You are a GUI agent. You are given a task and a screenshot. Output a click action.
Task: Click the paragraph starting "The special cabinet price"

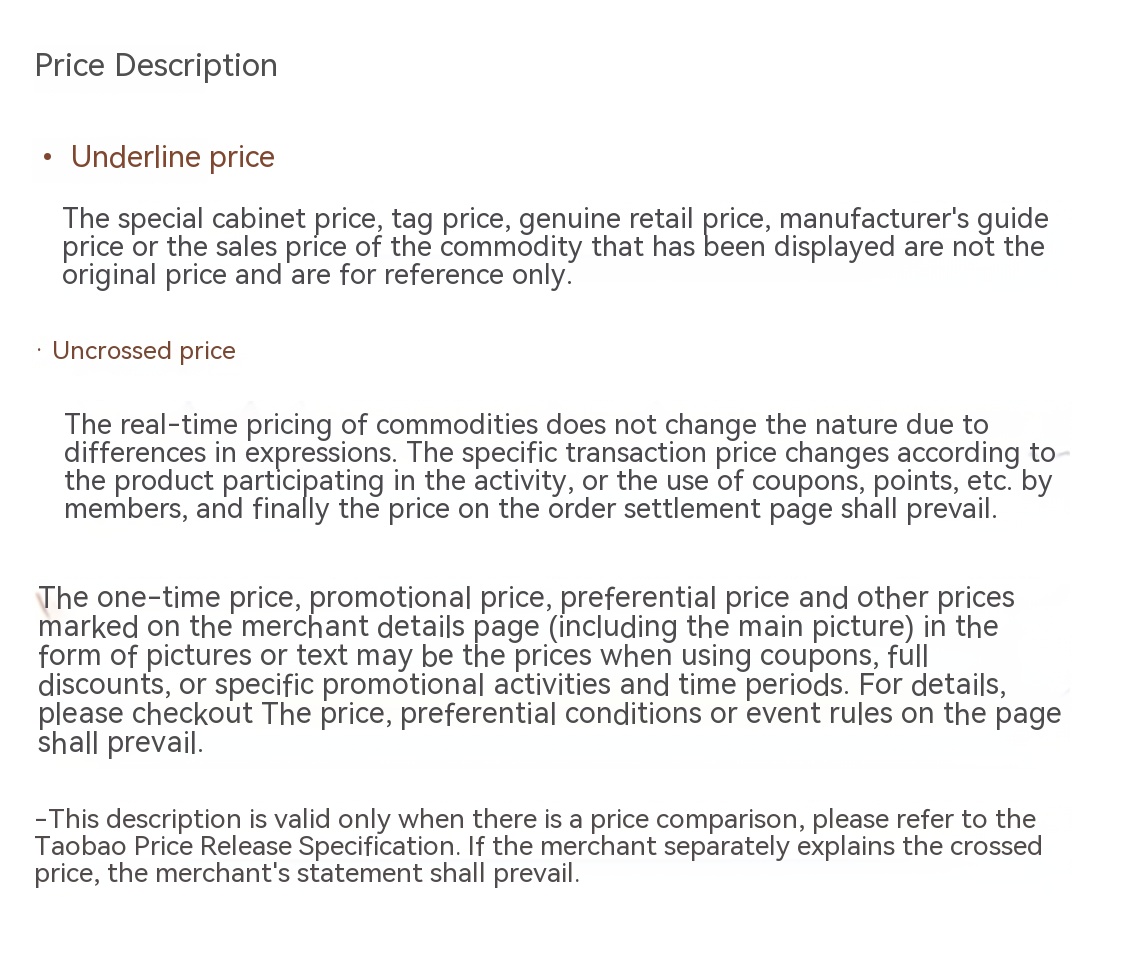(x=554, y=247)
